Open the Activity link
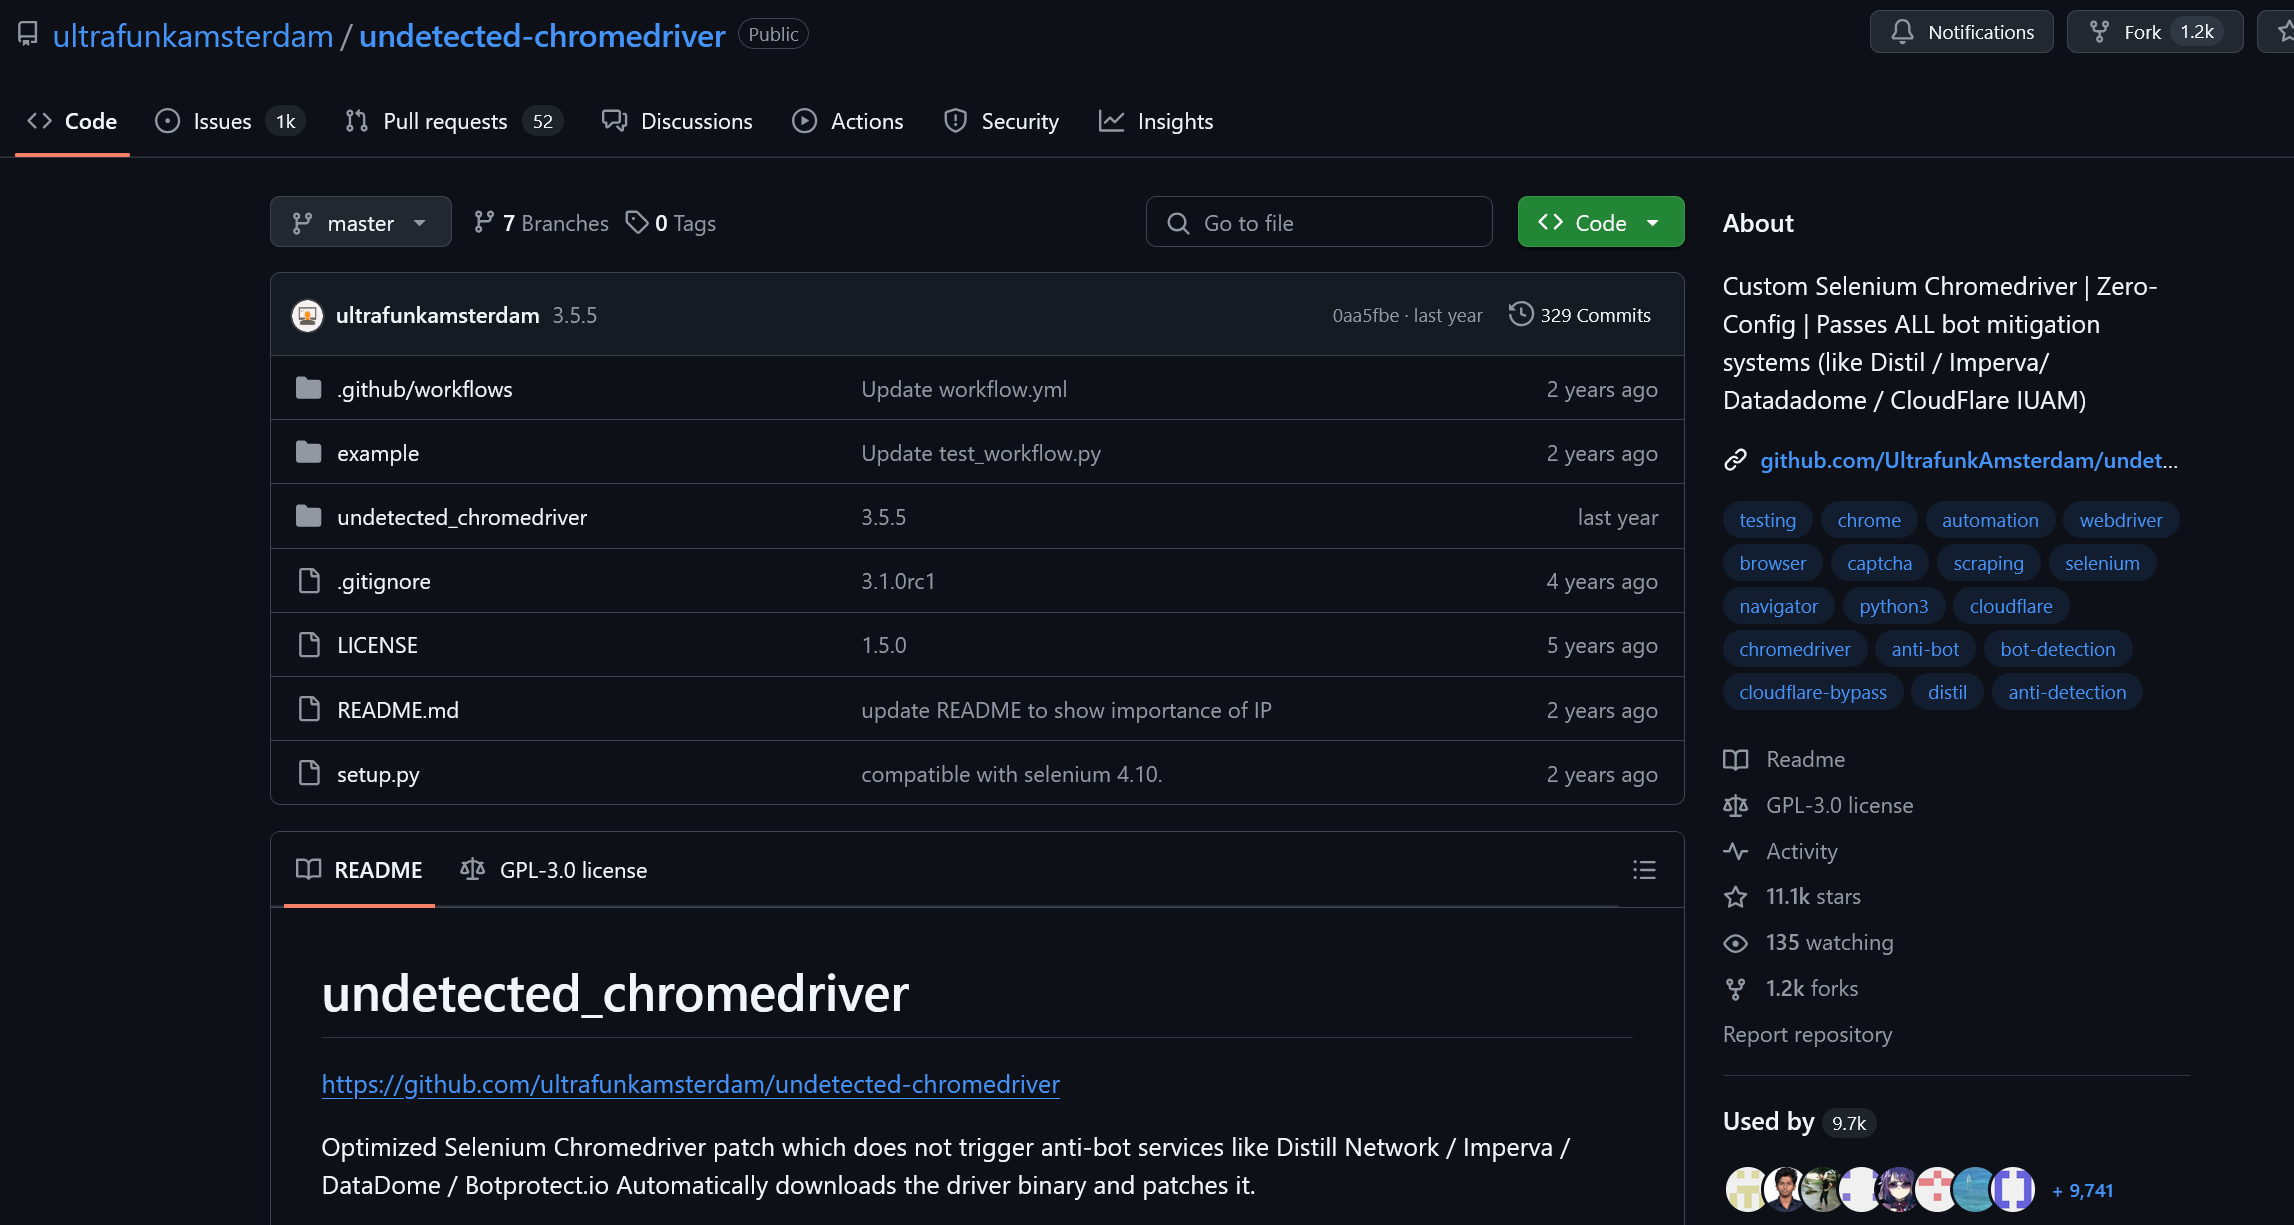The width and height of the screenshot is (2294, 1225). pyautogui.click(x=1781, y=851)
